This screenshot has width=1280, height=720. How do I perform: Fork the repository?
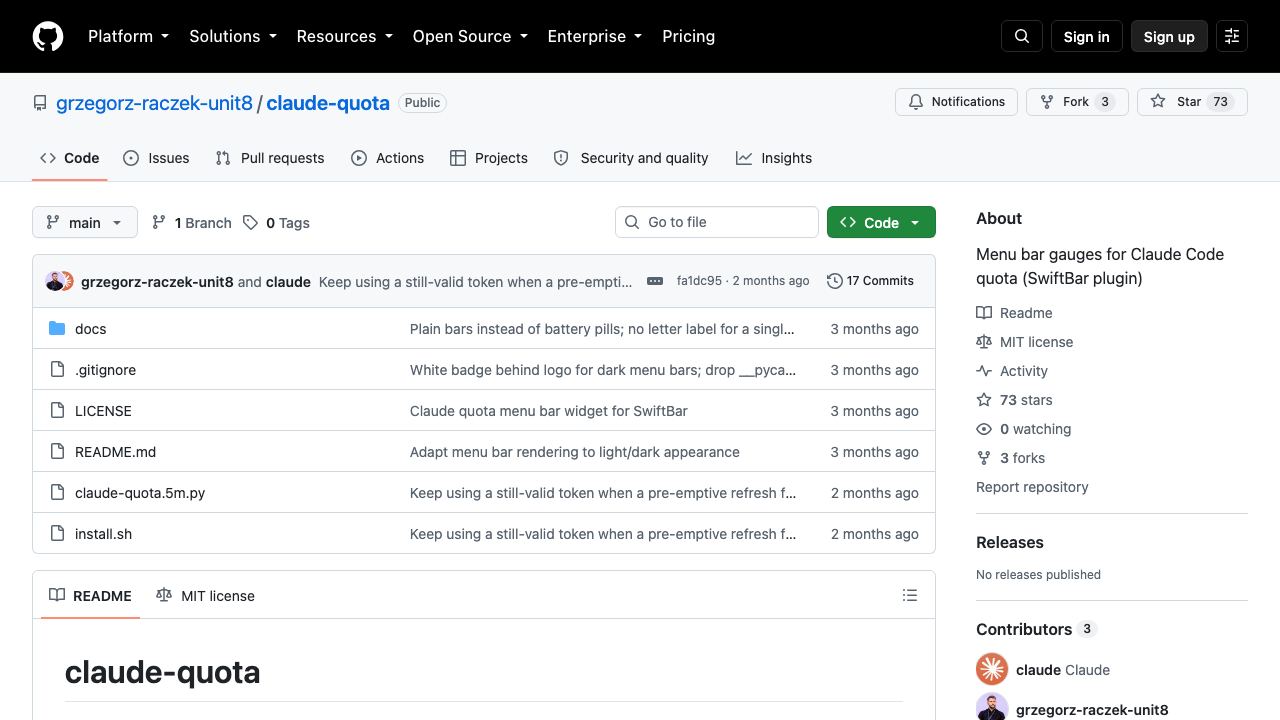[1077, 102]
